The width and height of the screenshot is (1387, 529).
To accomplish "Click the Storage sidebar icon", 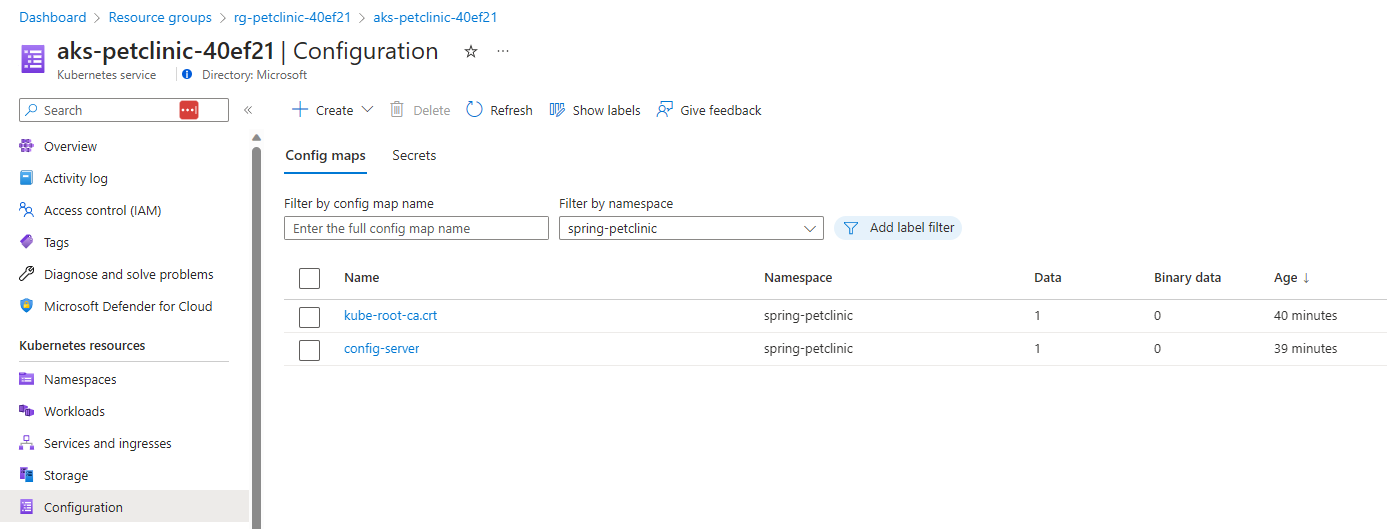I will click(27, 475).
